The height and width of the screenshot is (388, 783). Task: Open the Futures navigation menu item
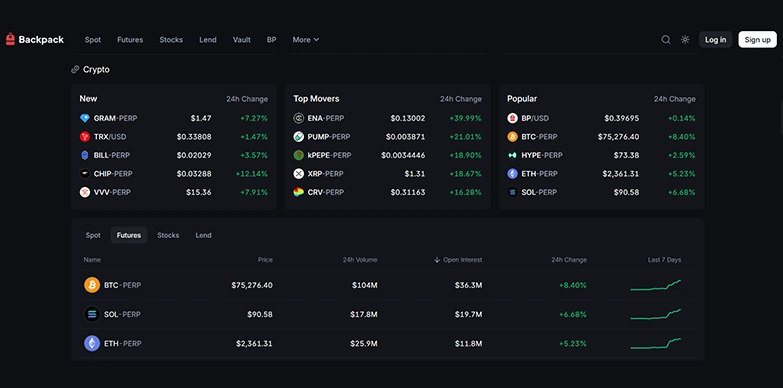[x=130, y=39]
